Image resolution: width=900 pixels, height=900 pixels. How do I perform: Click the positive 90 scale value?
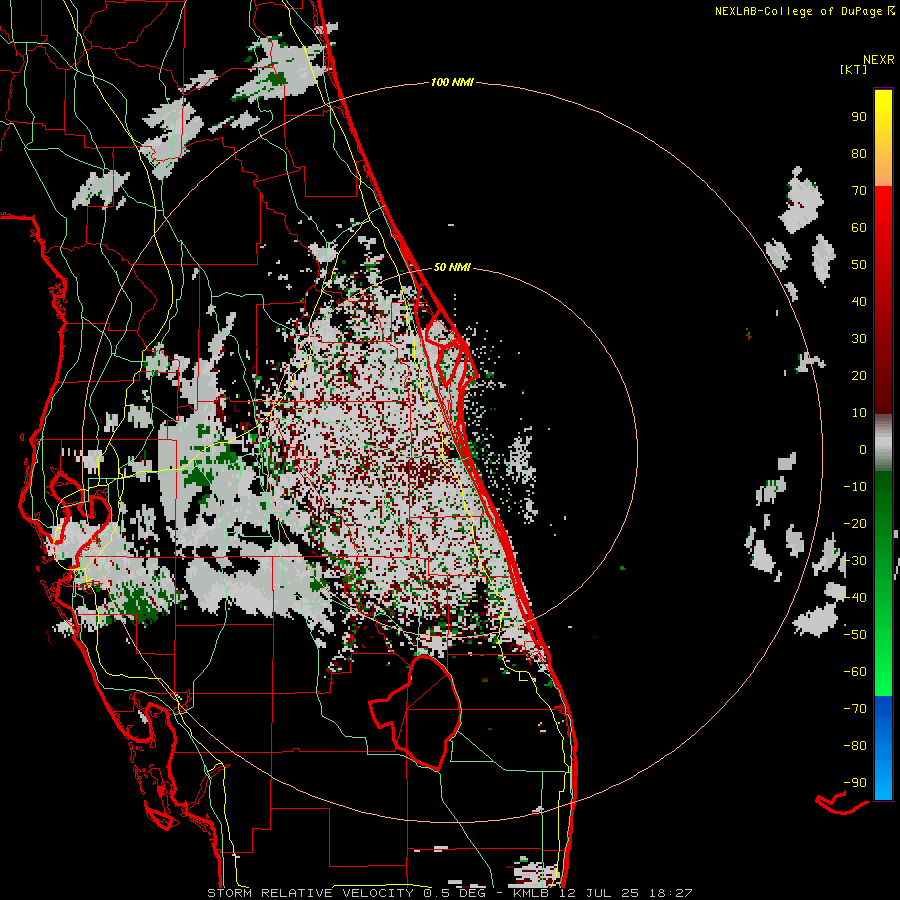[859, 117]
